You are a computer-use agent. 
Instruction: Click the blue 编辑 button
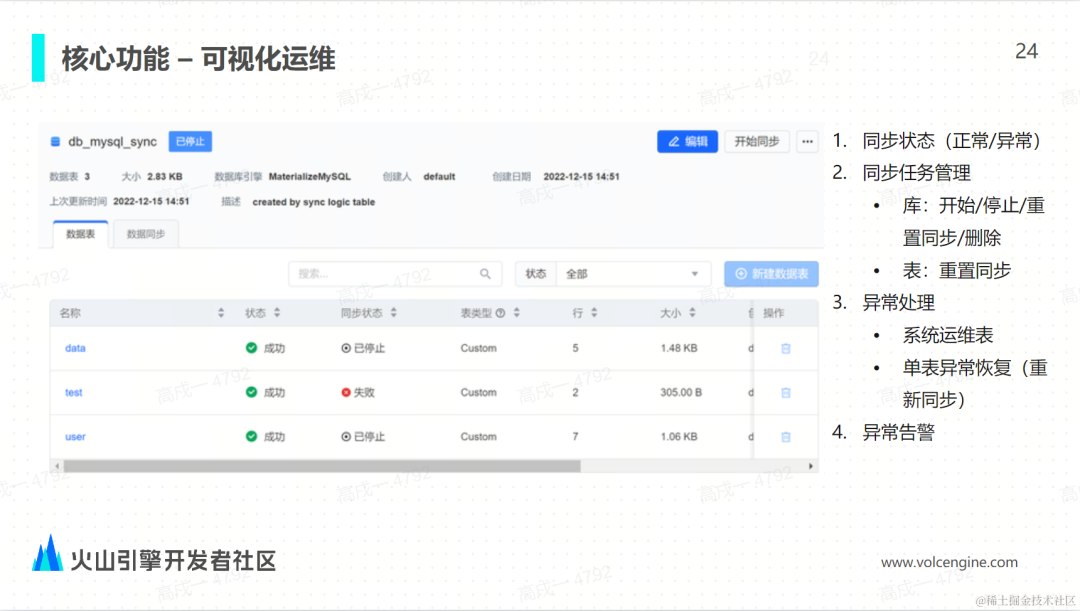[x=687, y=141]
